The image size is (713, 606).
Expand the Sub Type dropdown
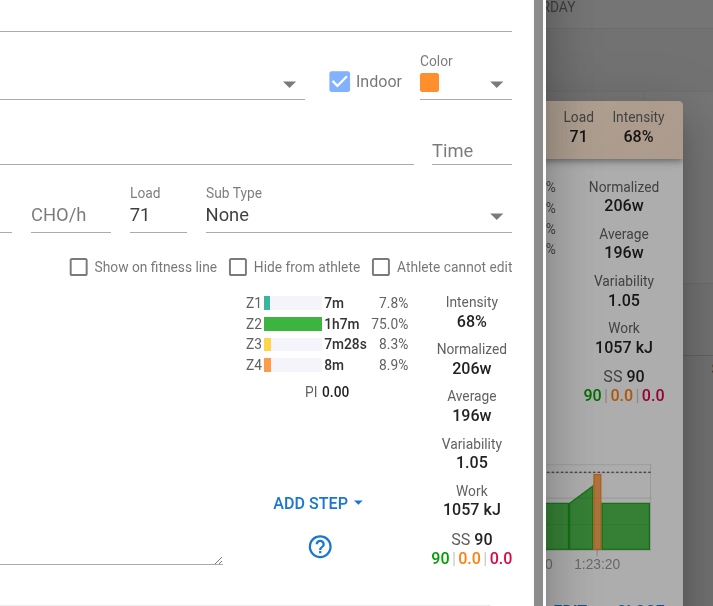[497, 216]
